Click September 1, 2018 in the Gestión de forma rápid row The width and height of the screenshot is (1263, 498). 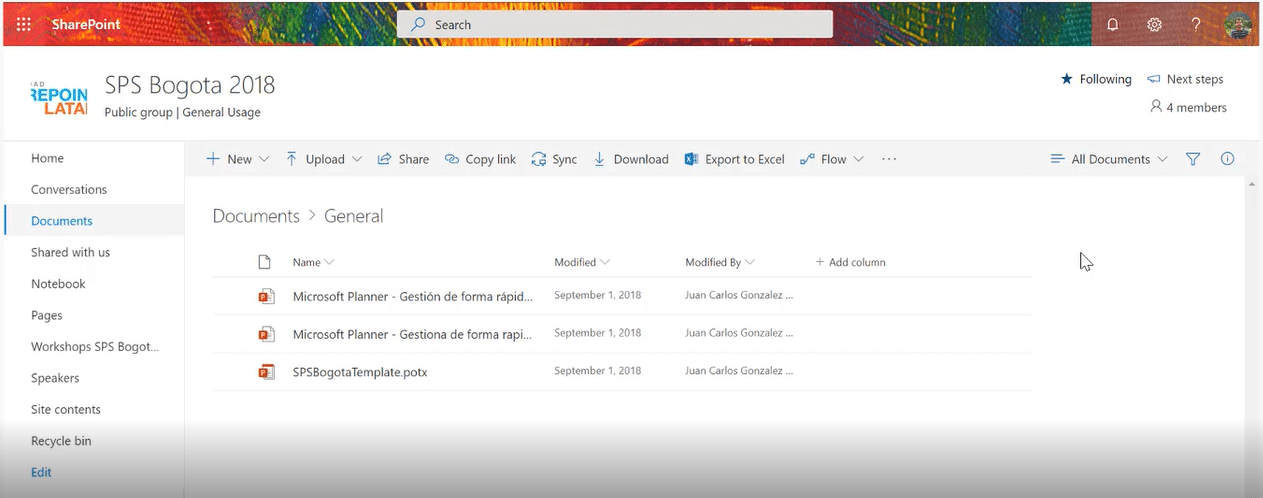click(x=598, y=295)
